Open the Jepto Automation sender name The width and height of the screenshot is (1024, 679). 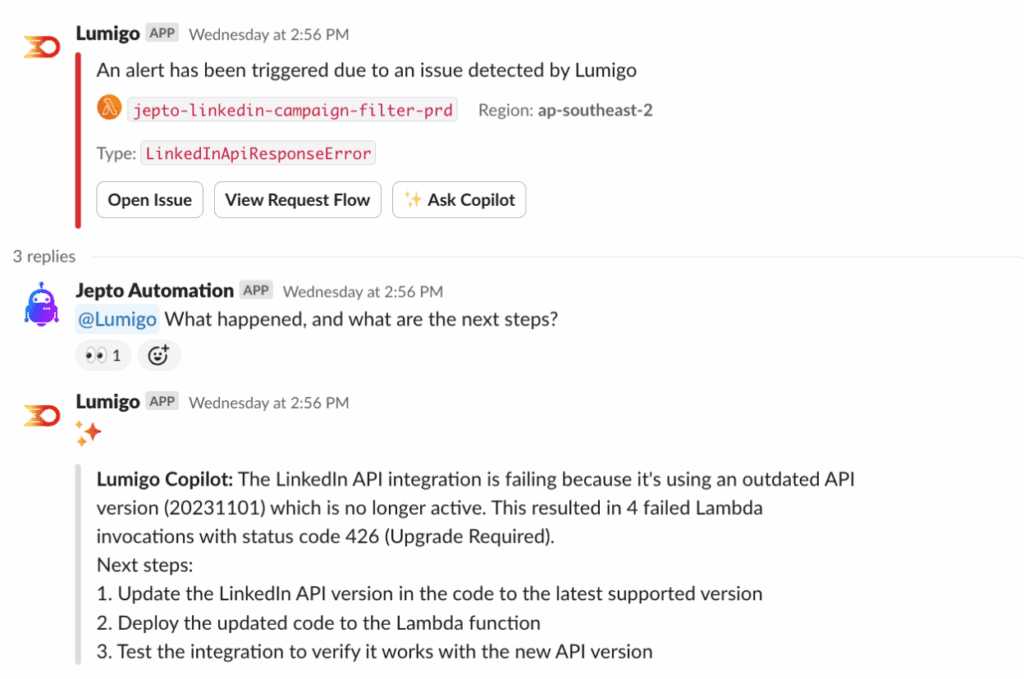click(x=154, y=291)
